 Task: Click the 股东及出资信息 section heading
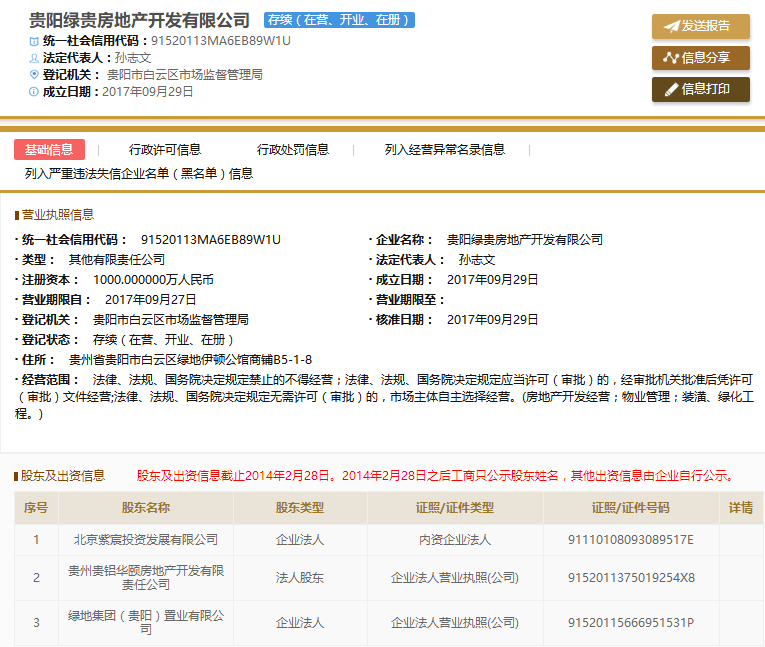(62, 476)
